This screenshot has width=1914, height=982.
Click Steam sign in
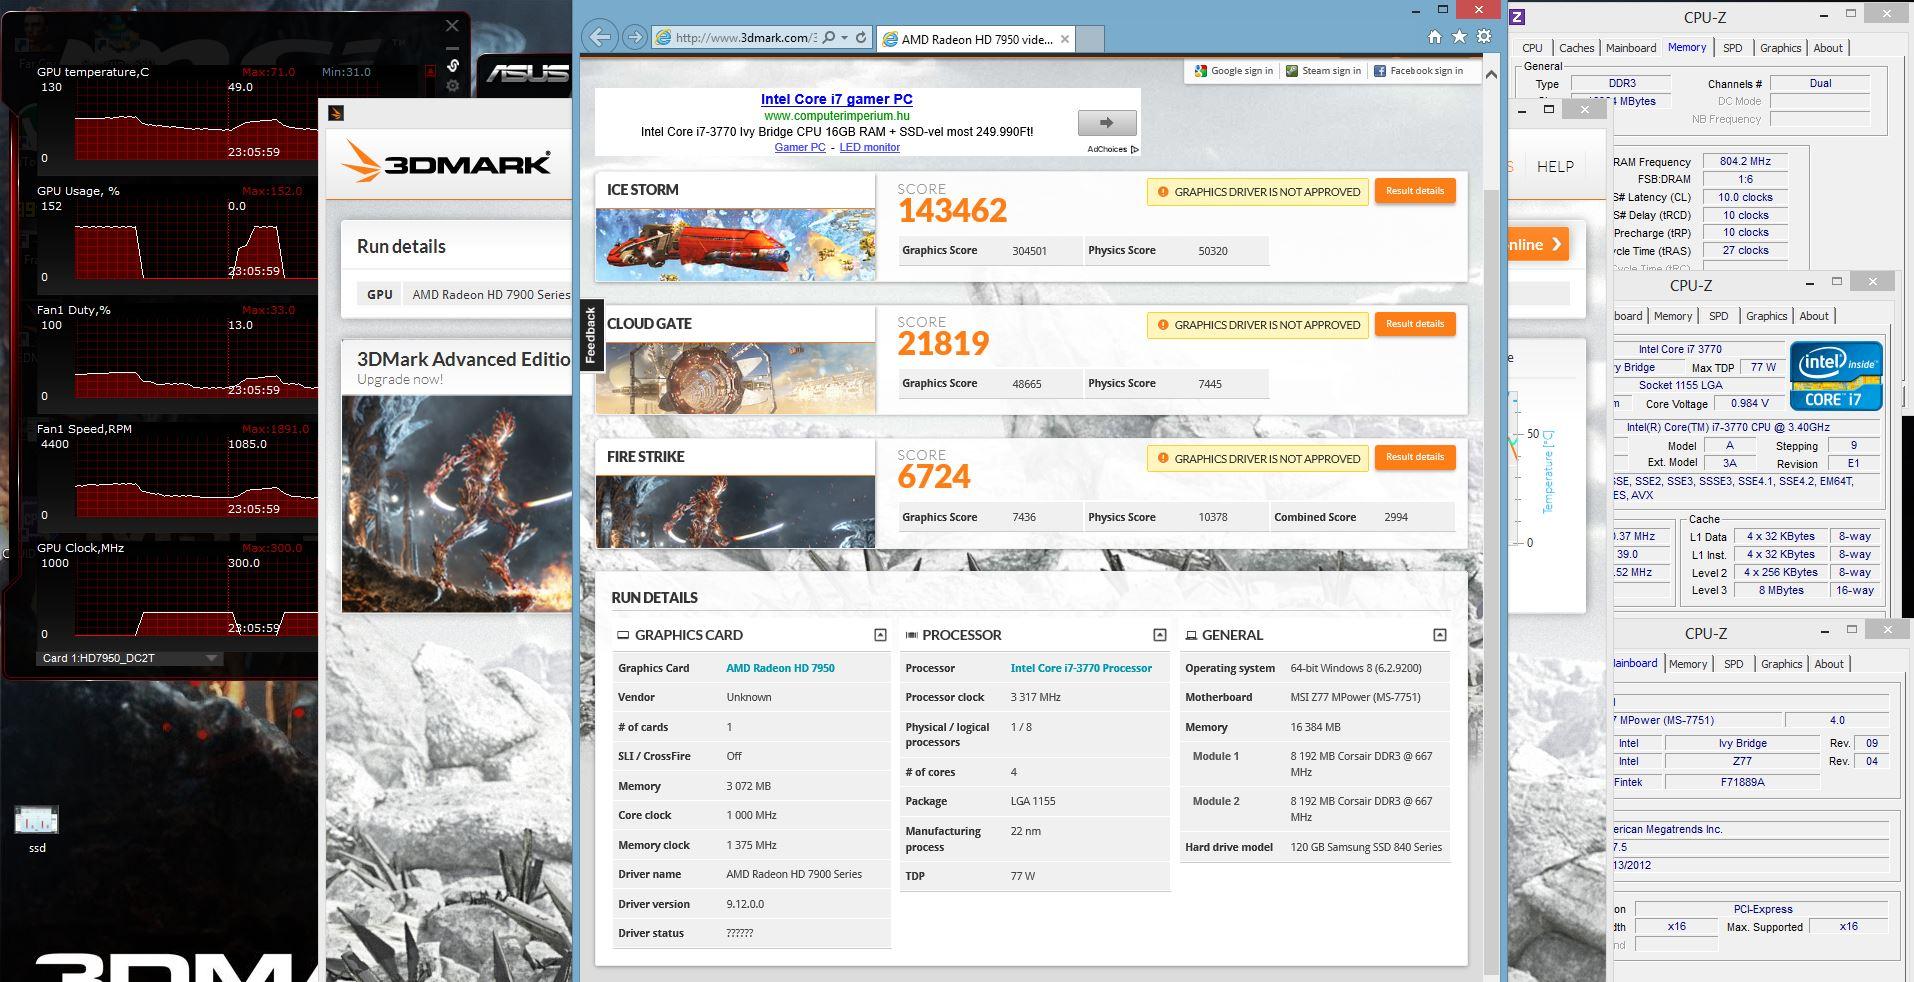point(1323,71)
